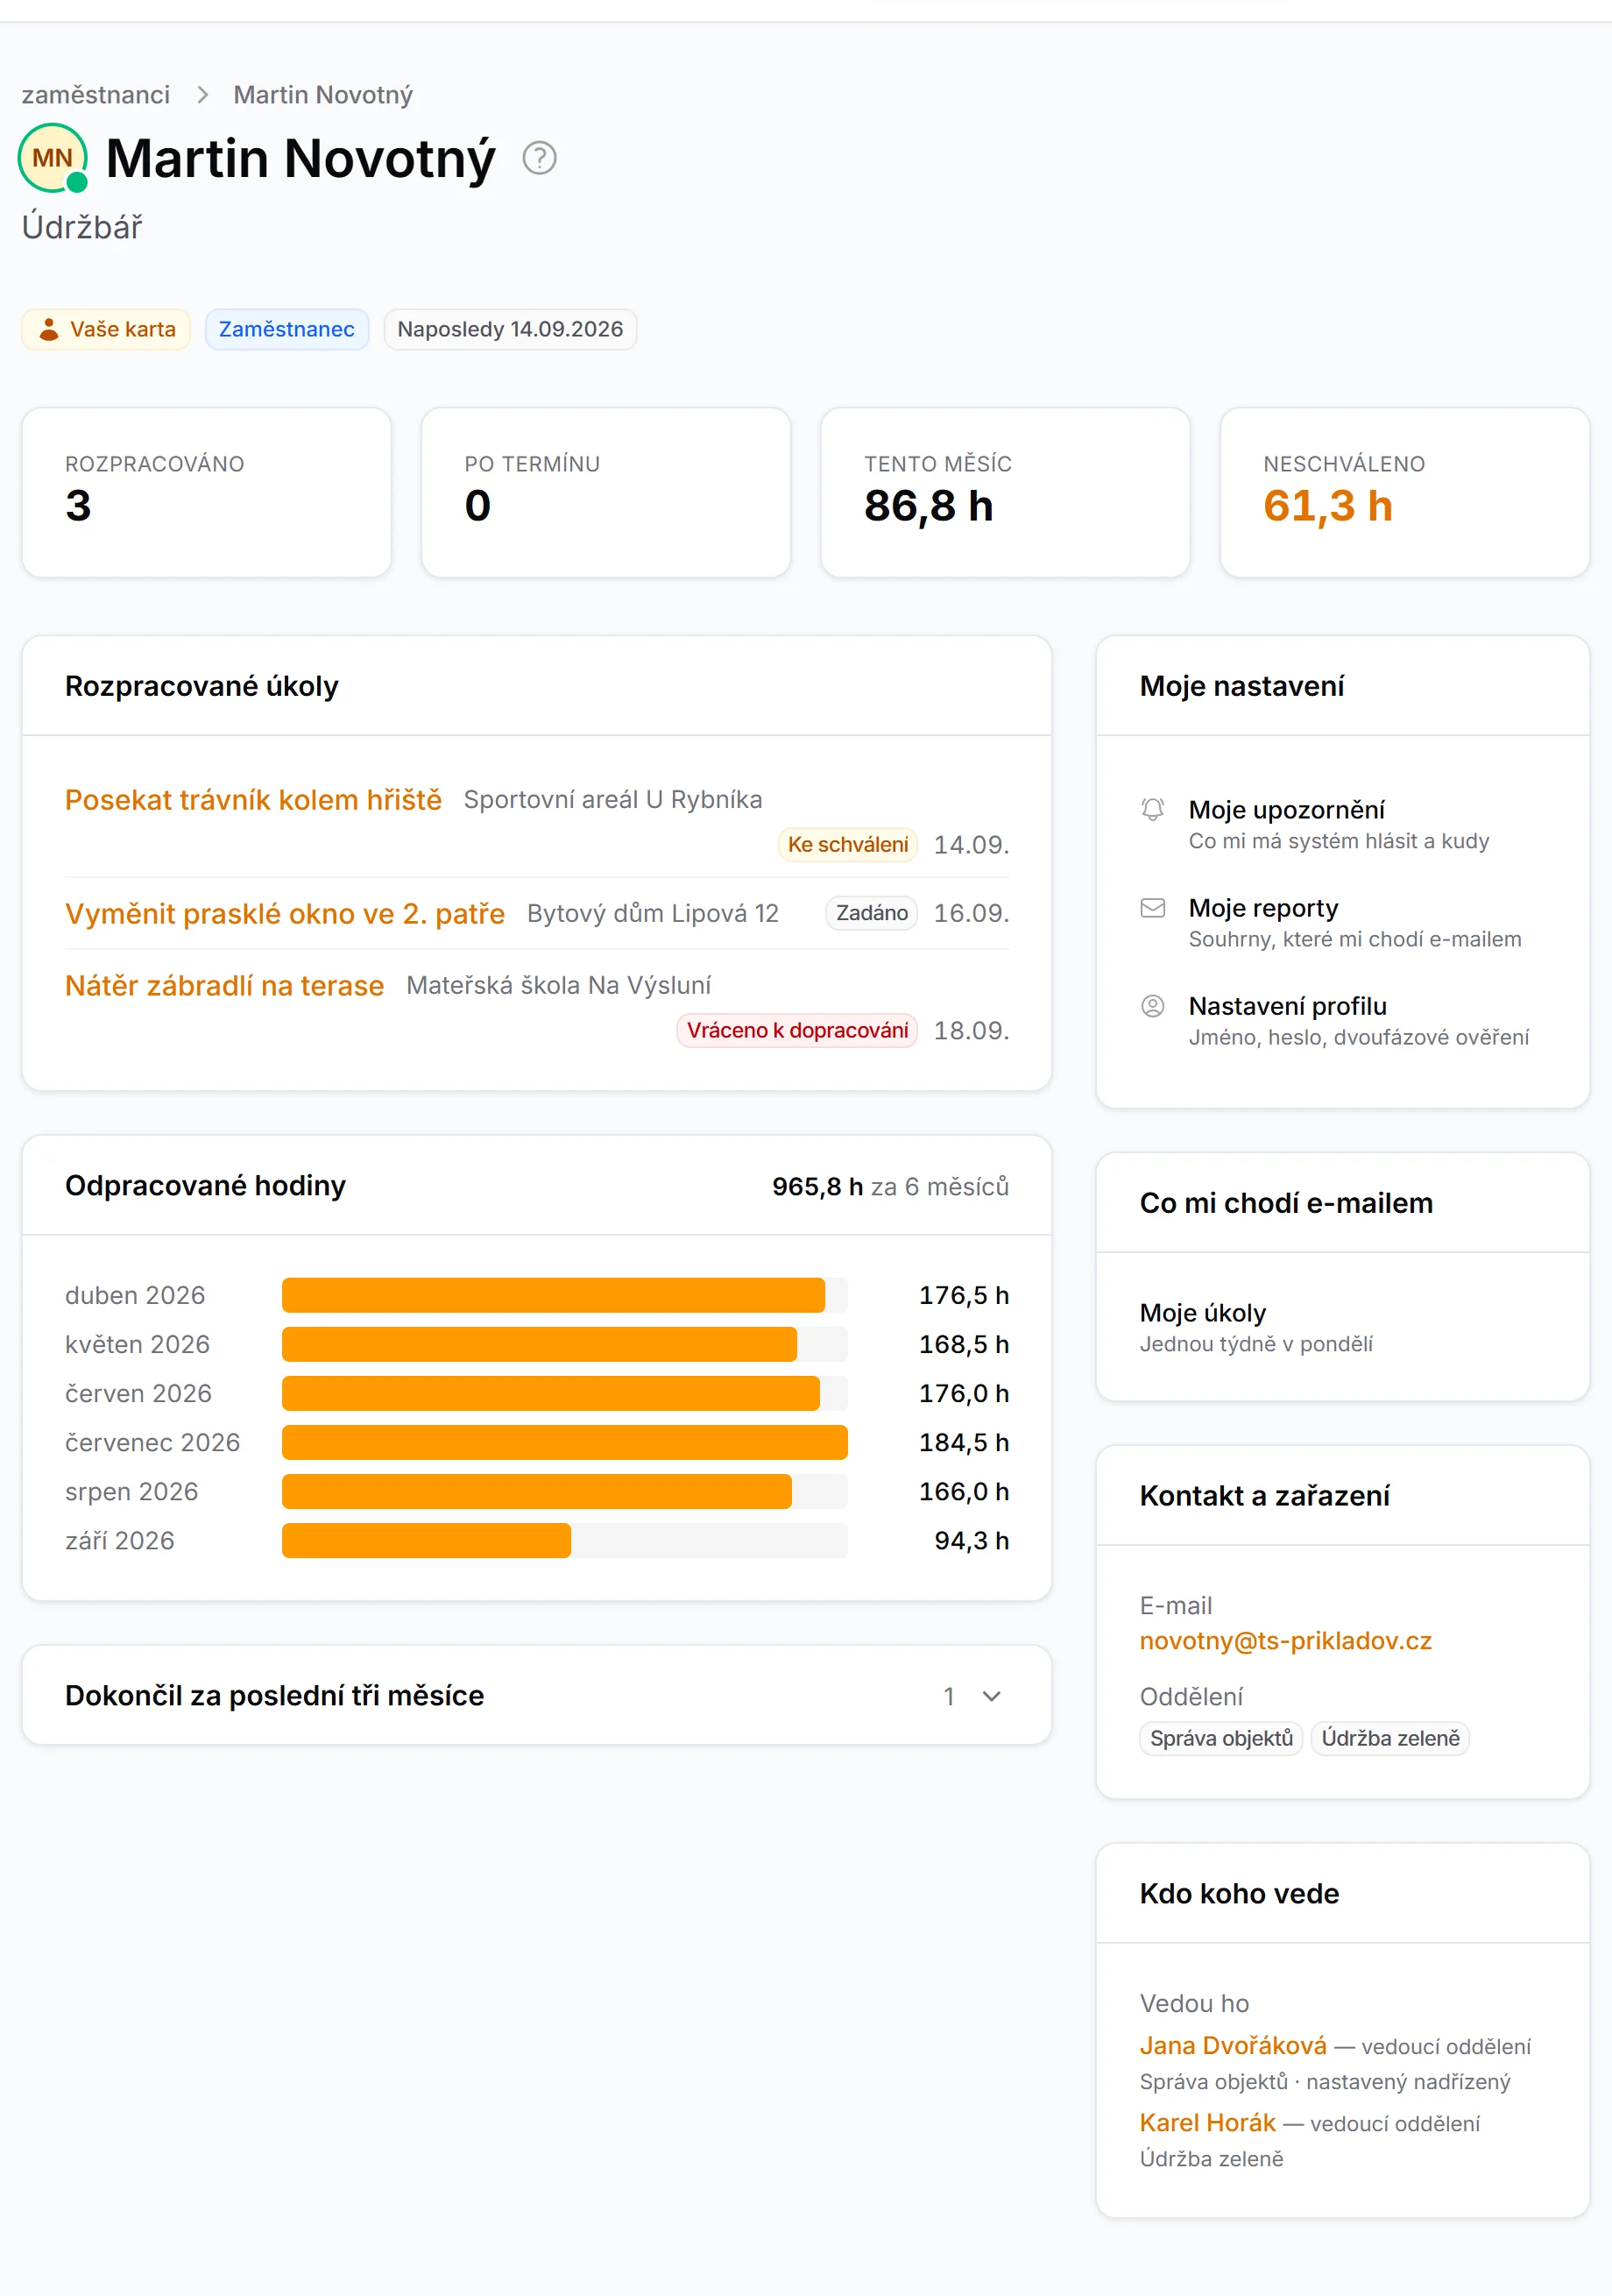Click Sportovní areál U Rybníka location

613,800
